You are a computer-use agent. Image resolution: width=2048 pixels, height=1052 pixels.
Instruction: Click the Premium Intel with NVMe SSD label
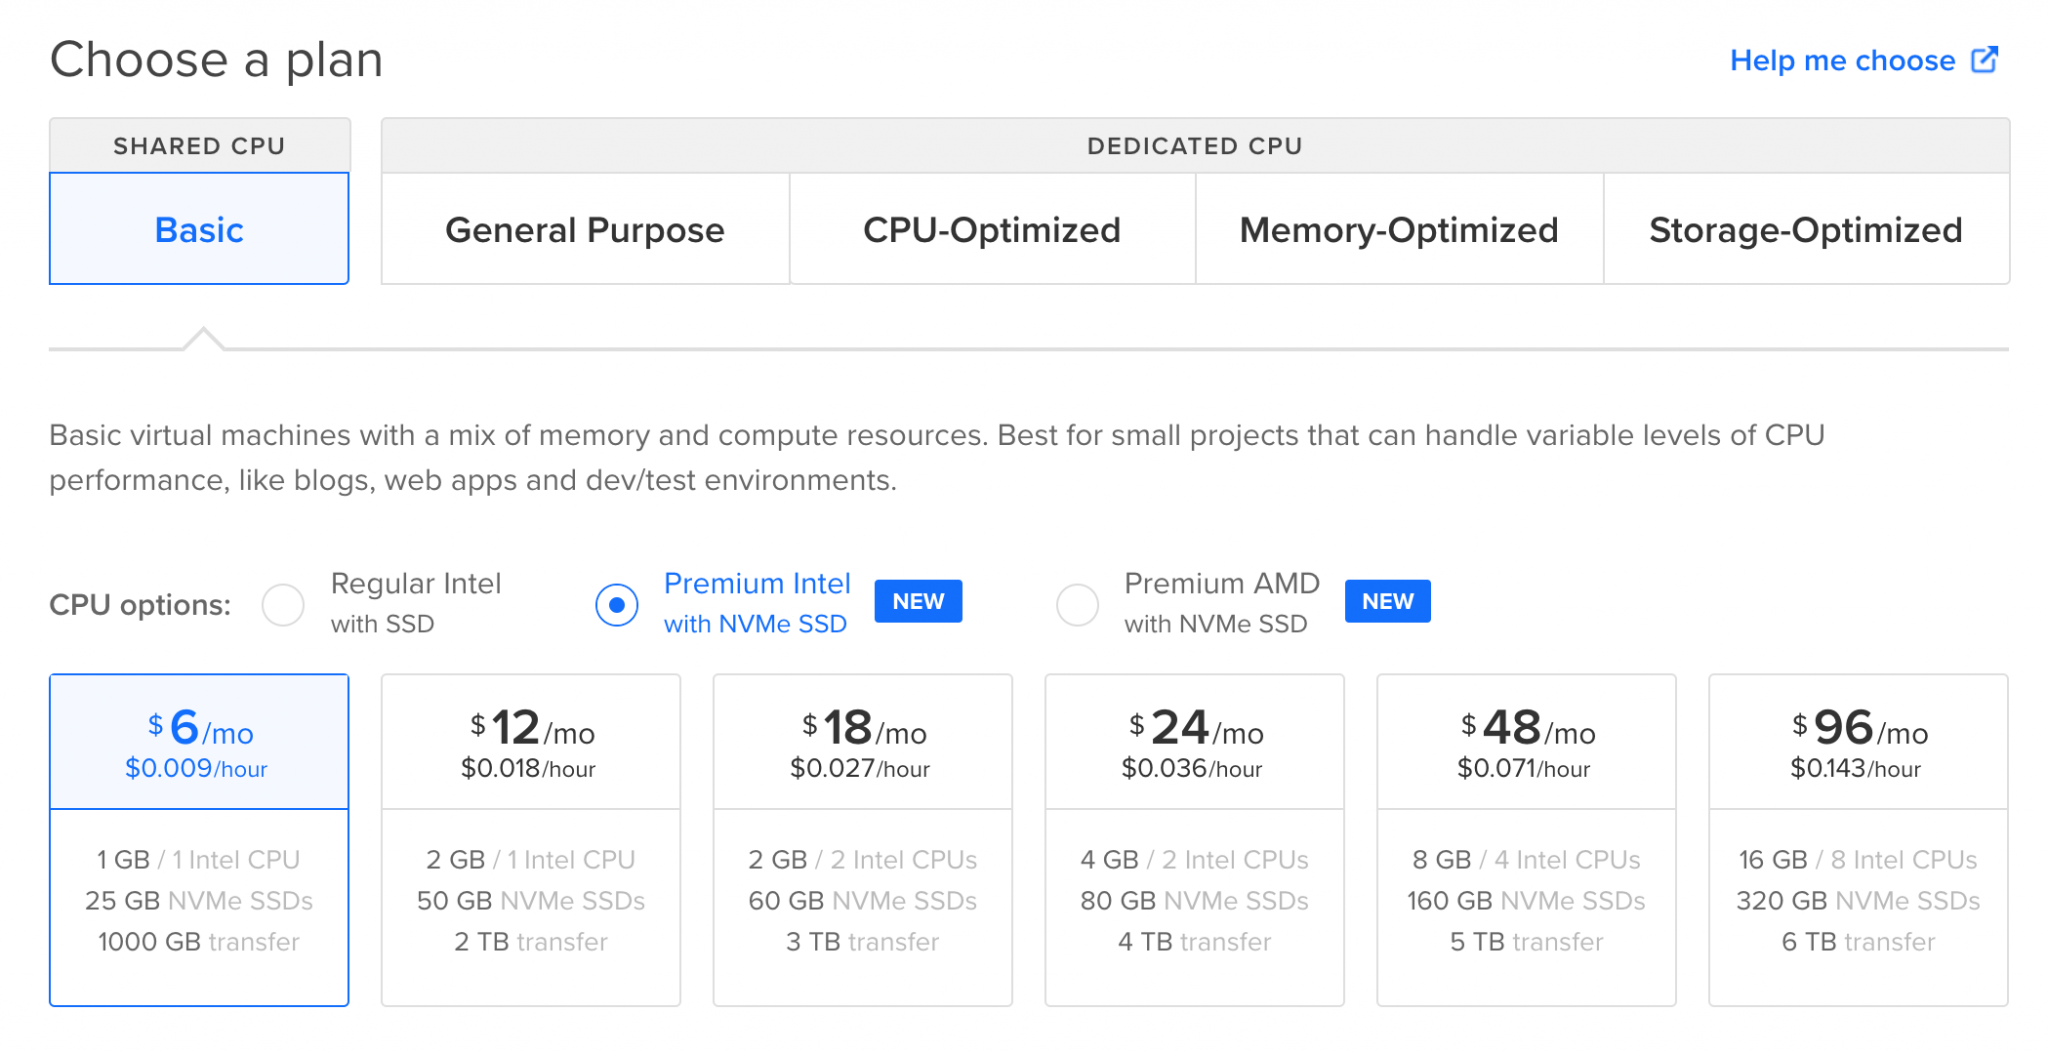757,603
